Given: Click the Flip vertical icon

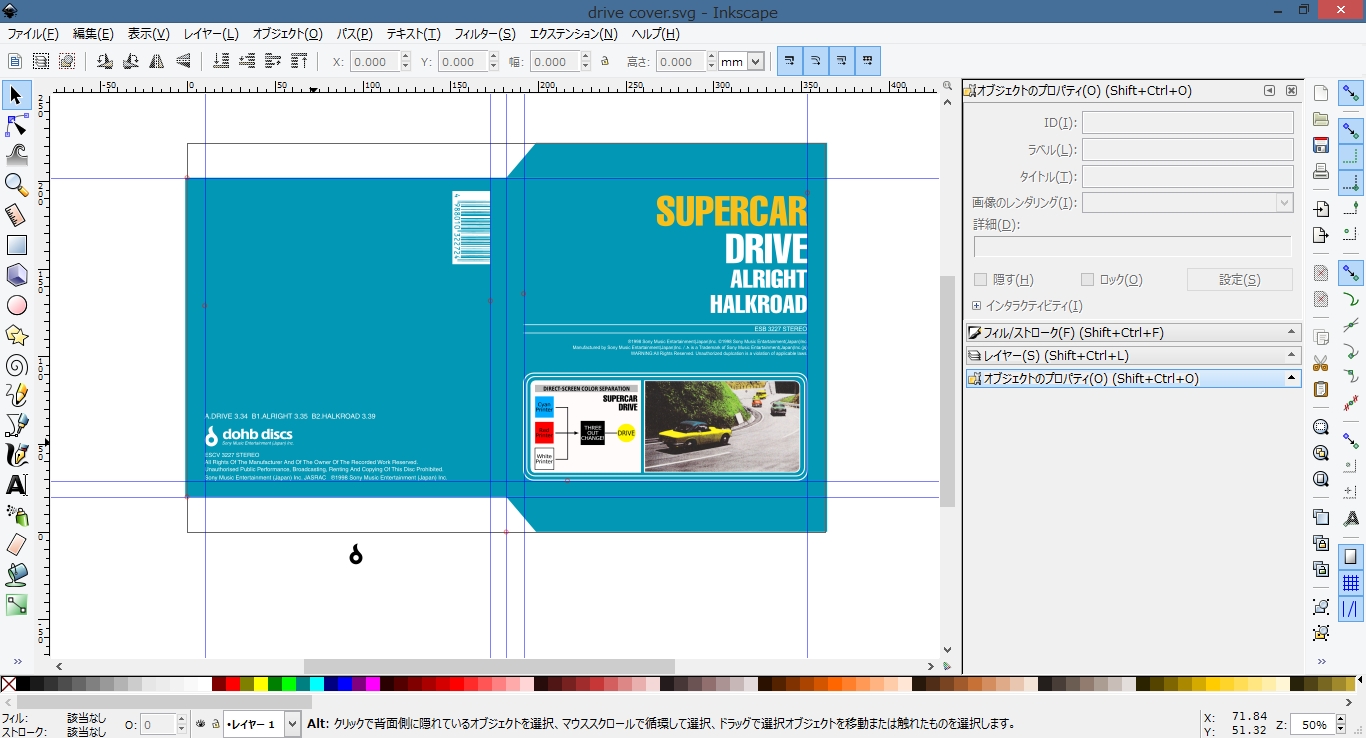Looking at the screenshot, I should pos(183,62).
